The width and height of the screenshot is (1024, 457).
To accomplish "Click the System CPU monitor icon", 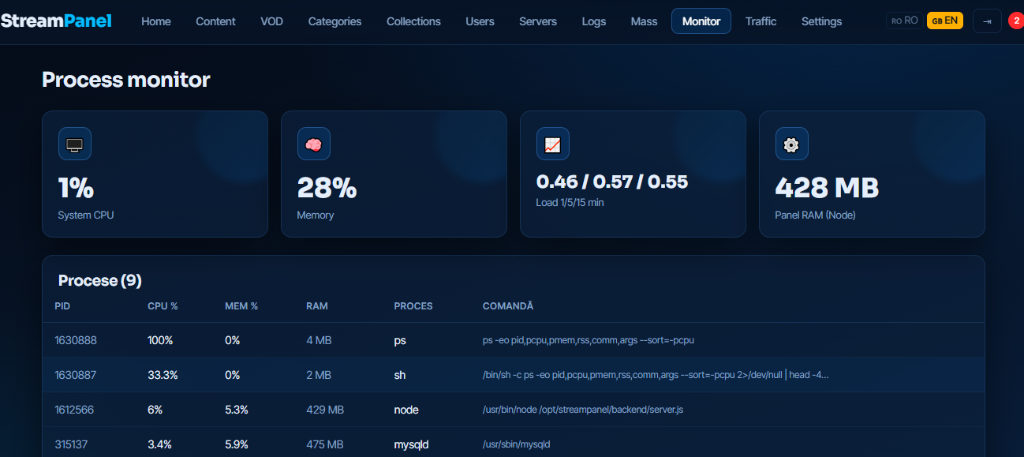I will [74, 144].
